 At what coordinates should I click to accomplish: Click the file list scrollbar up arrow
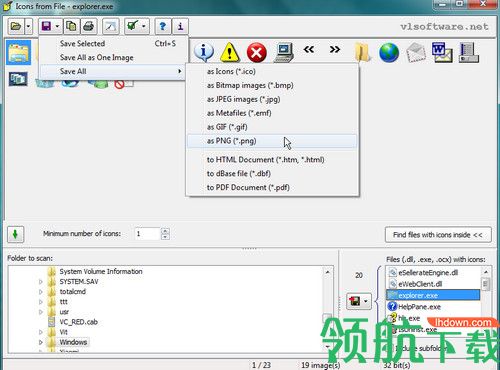(486, 272)
